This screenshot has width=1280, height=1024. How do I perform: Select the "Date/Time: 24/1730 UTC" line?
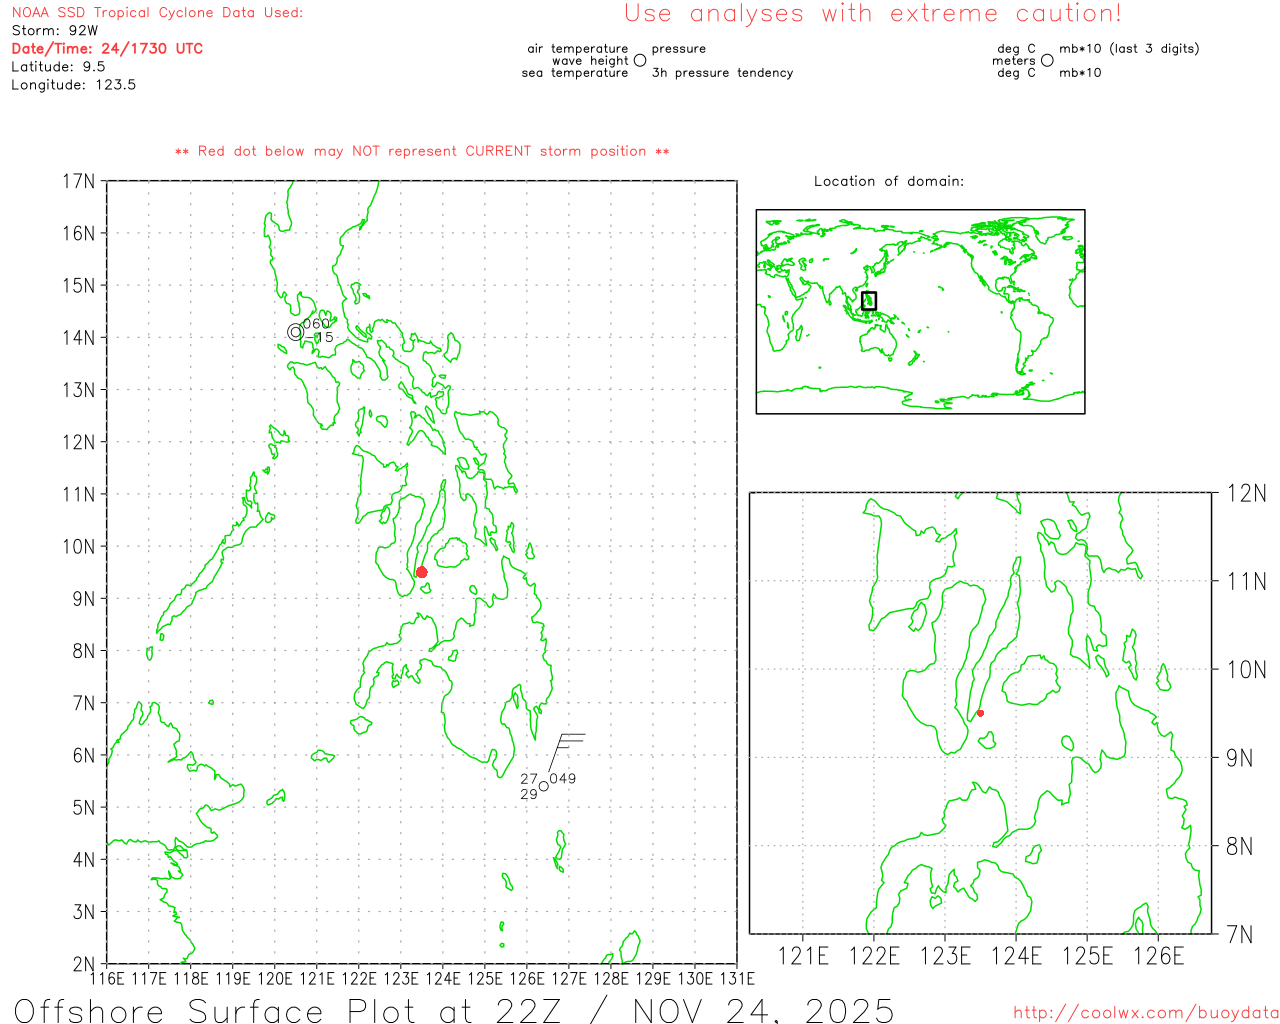click(107, 48)
